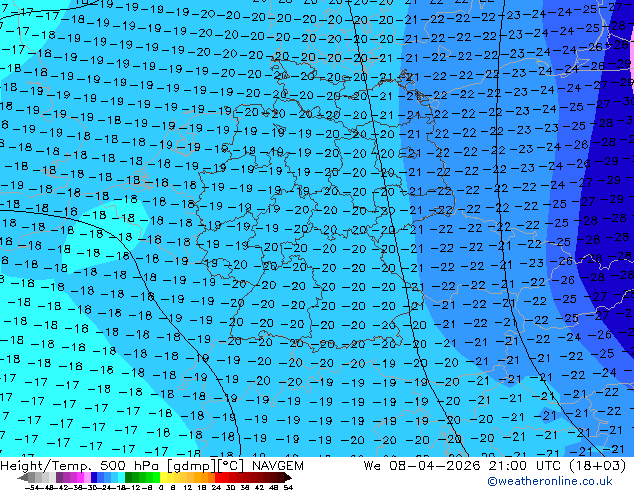Click the NAVGEM model label
634x490 pixels.
(277, 466)
